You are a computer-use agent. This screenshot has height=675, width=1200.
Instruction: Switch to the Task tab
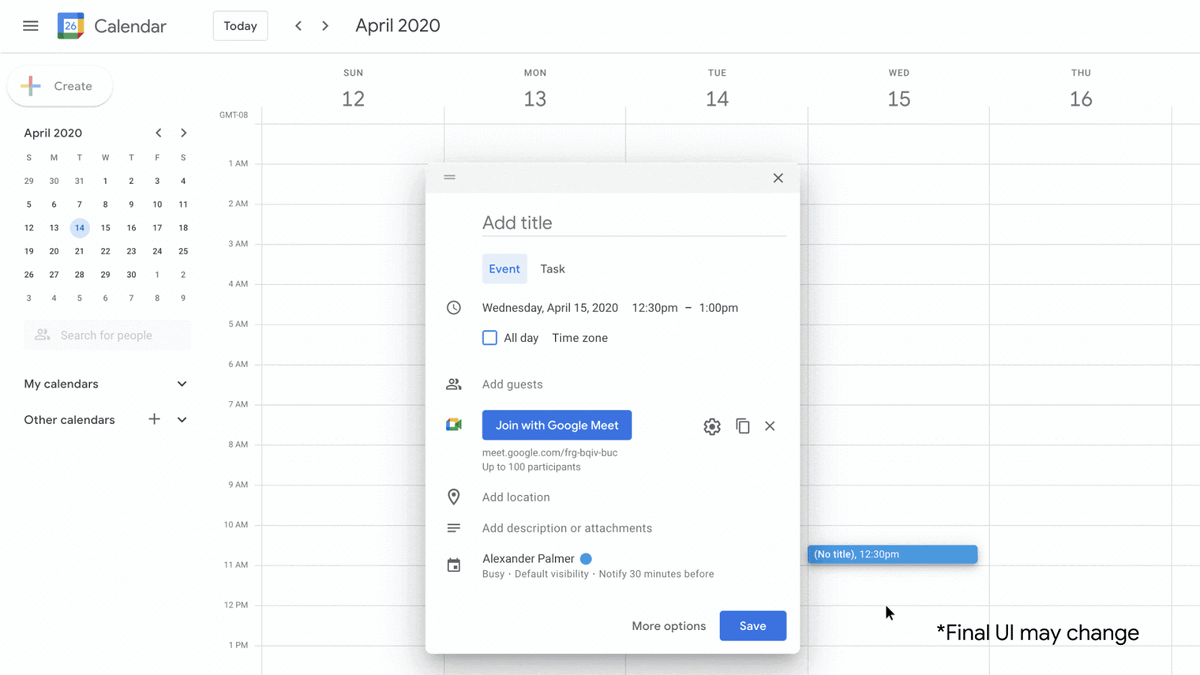(x=552, y=269)
